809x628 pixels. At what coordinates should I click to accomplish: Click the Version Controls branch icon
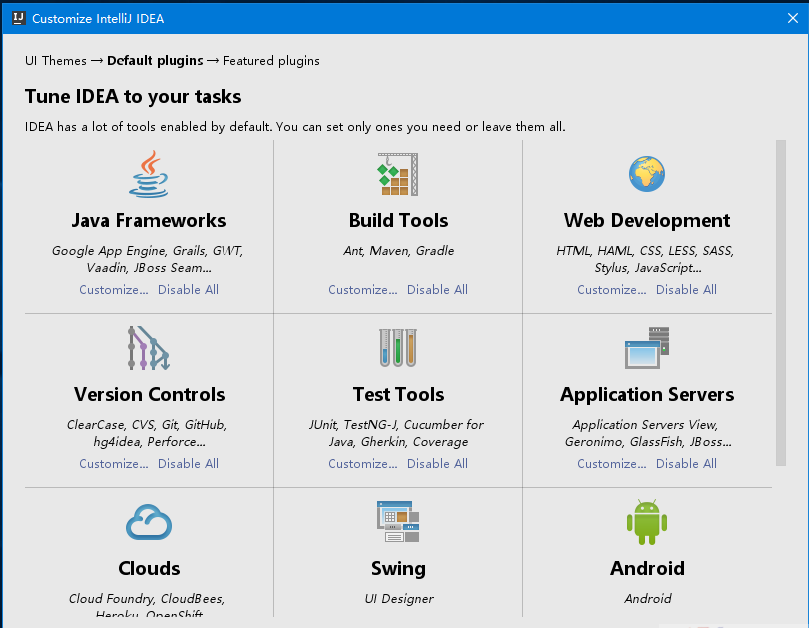[x=149, y=348]
